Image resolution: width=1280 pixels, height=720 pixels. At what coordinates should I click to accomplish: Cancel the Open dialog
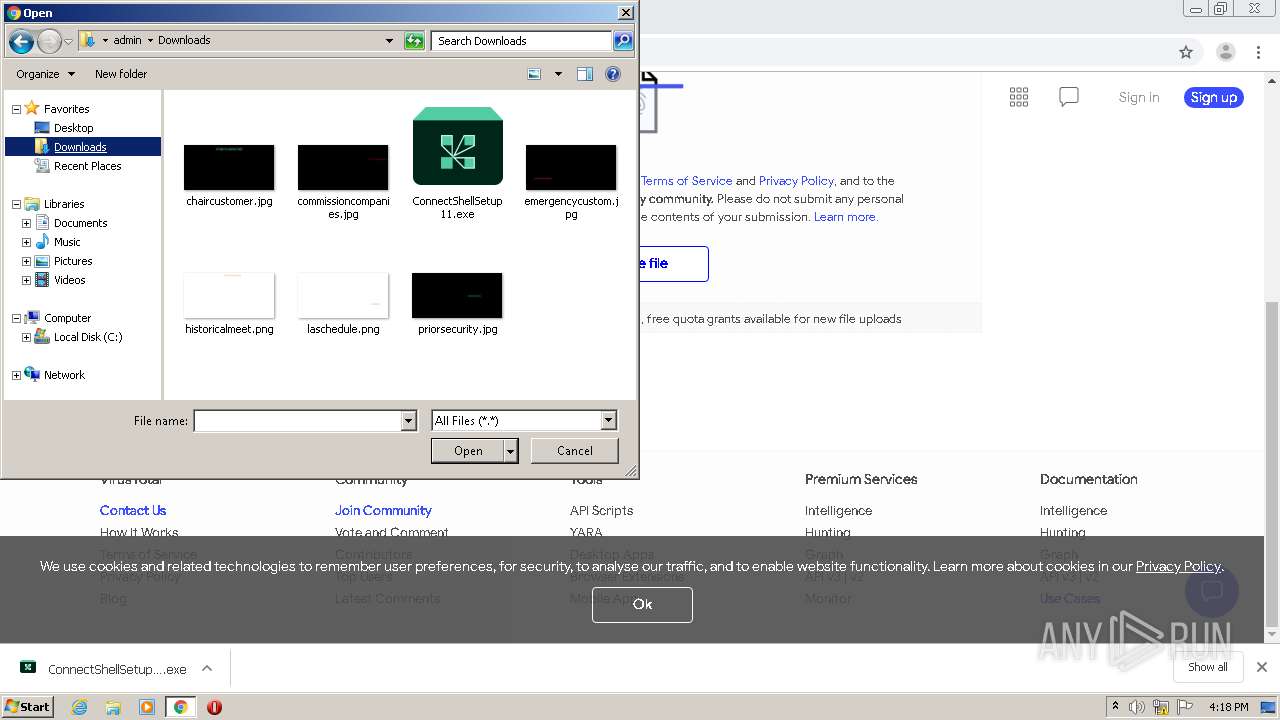point(575,451)
